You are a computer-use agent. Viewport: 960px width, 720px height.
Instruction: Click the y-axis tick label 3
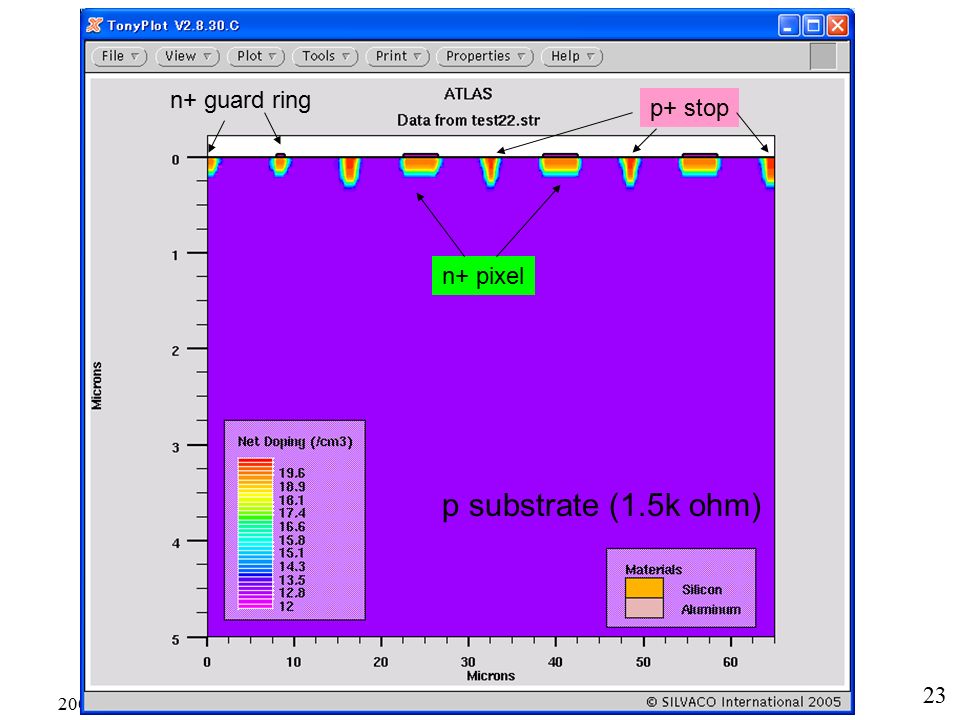(176, 448)
